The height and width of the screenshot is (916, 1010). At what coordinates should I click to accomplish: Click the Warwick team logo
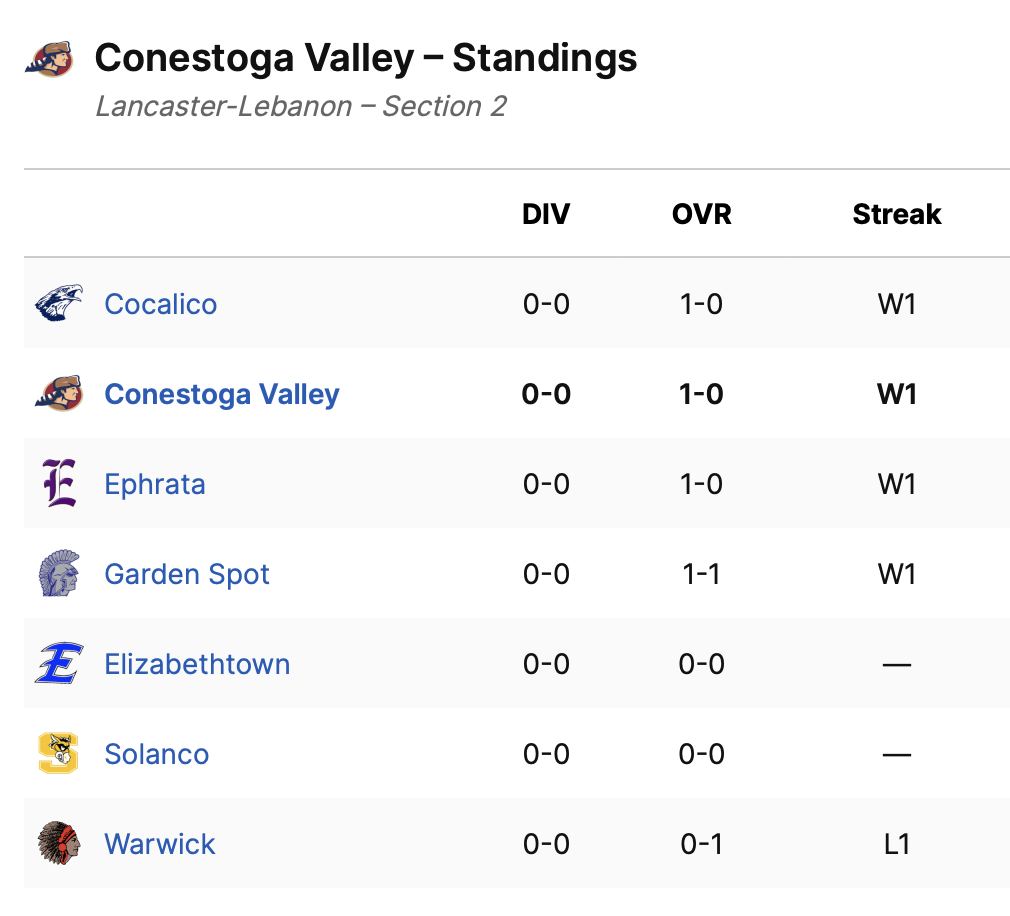(x=59, y=843)
